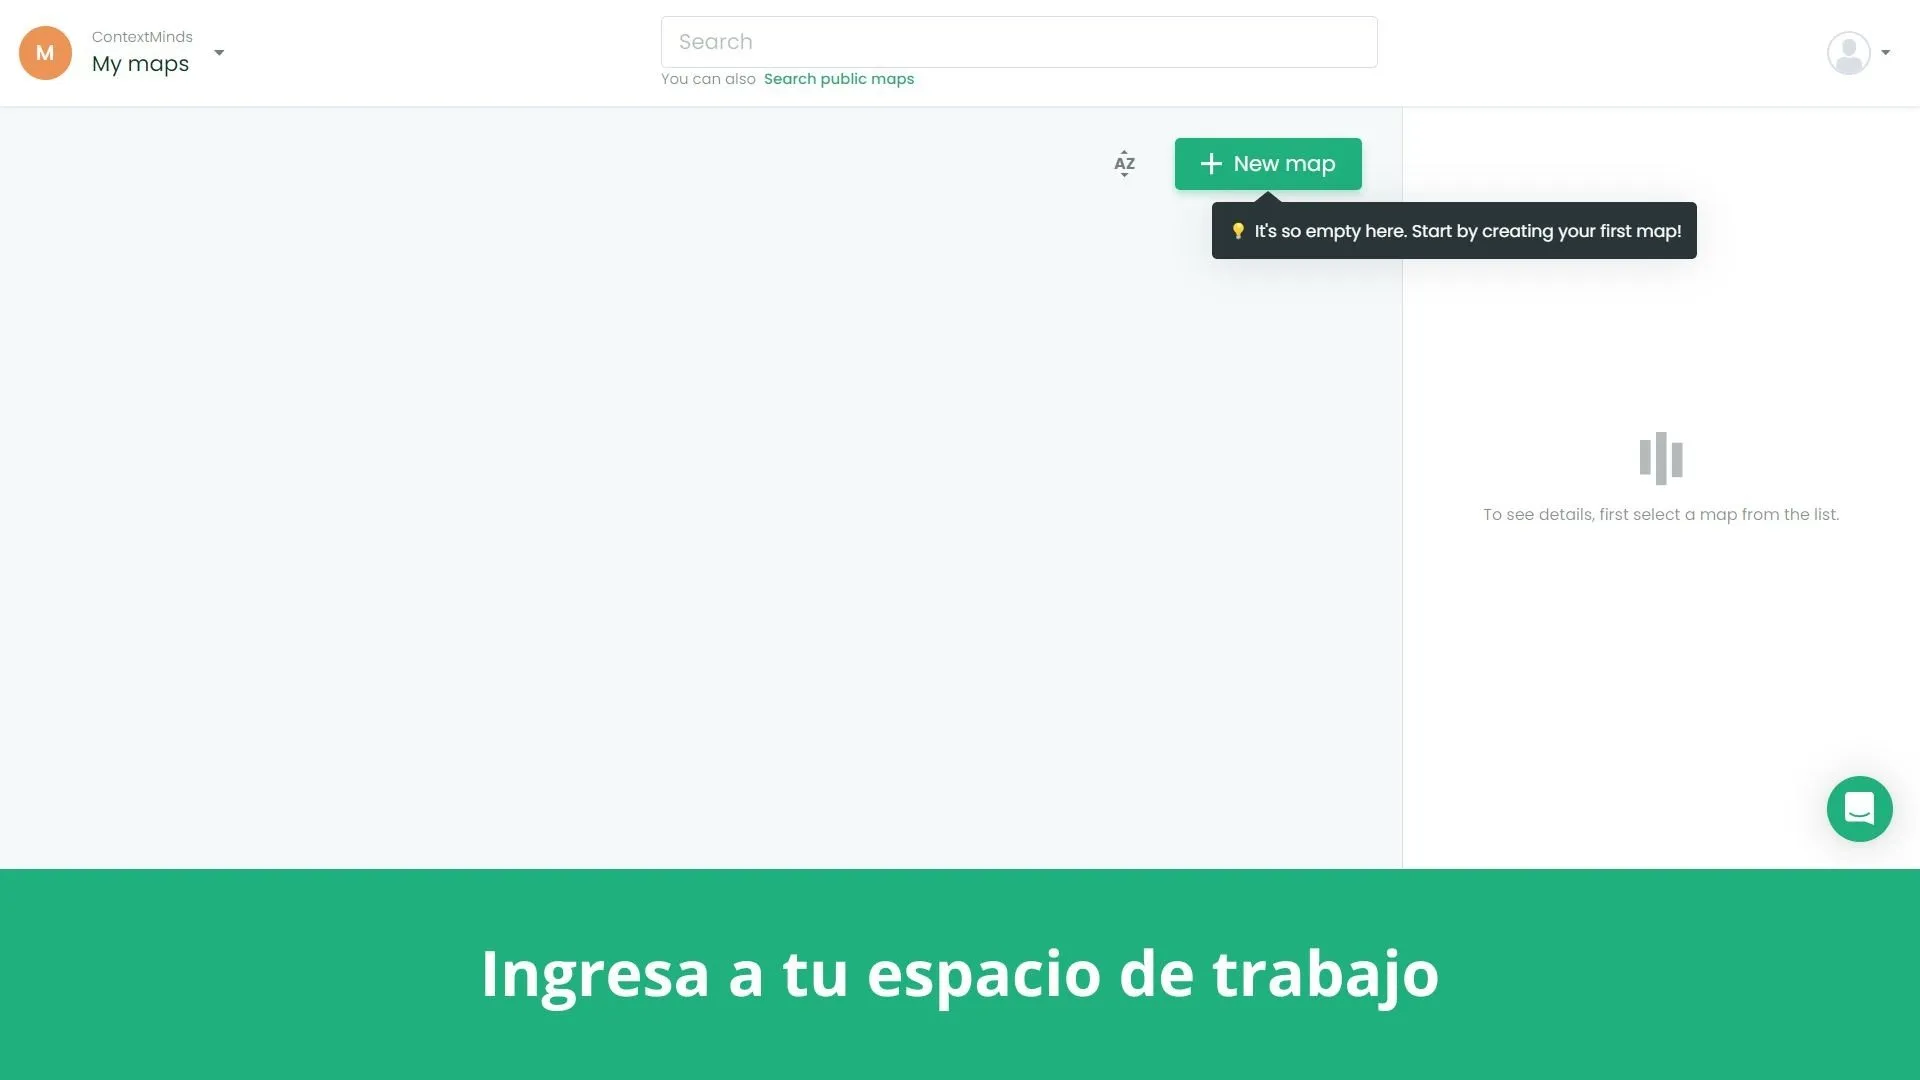Open the My maps workspace dropdown
The image size is (1920, 1080).
tap(219, 53)
